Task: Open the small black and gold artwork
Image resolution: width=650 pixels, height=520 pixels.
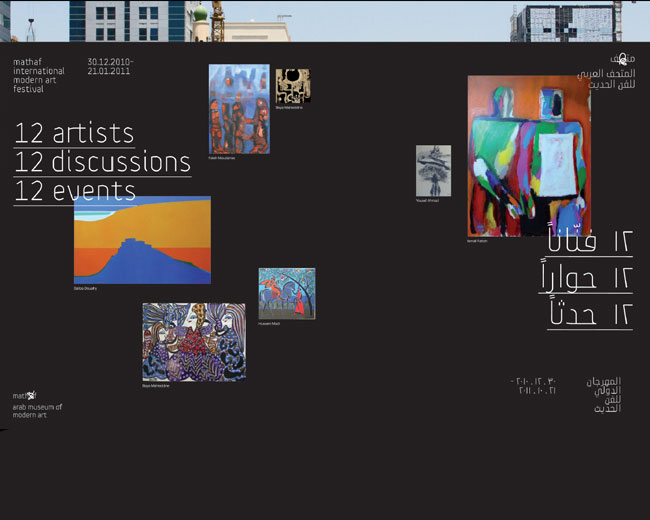Action: tap(293, 86)
